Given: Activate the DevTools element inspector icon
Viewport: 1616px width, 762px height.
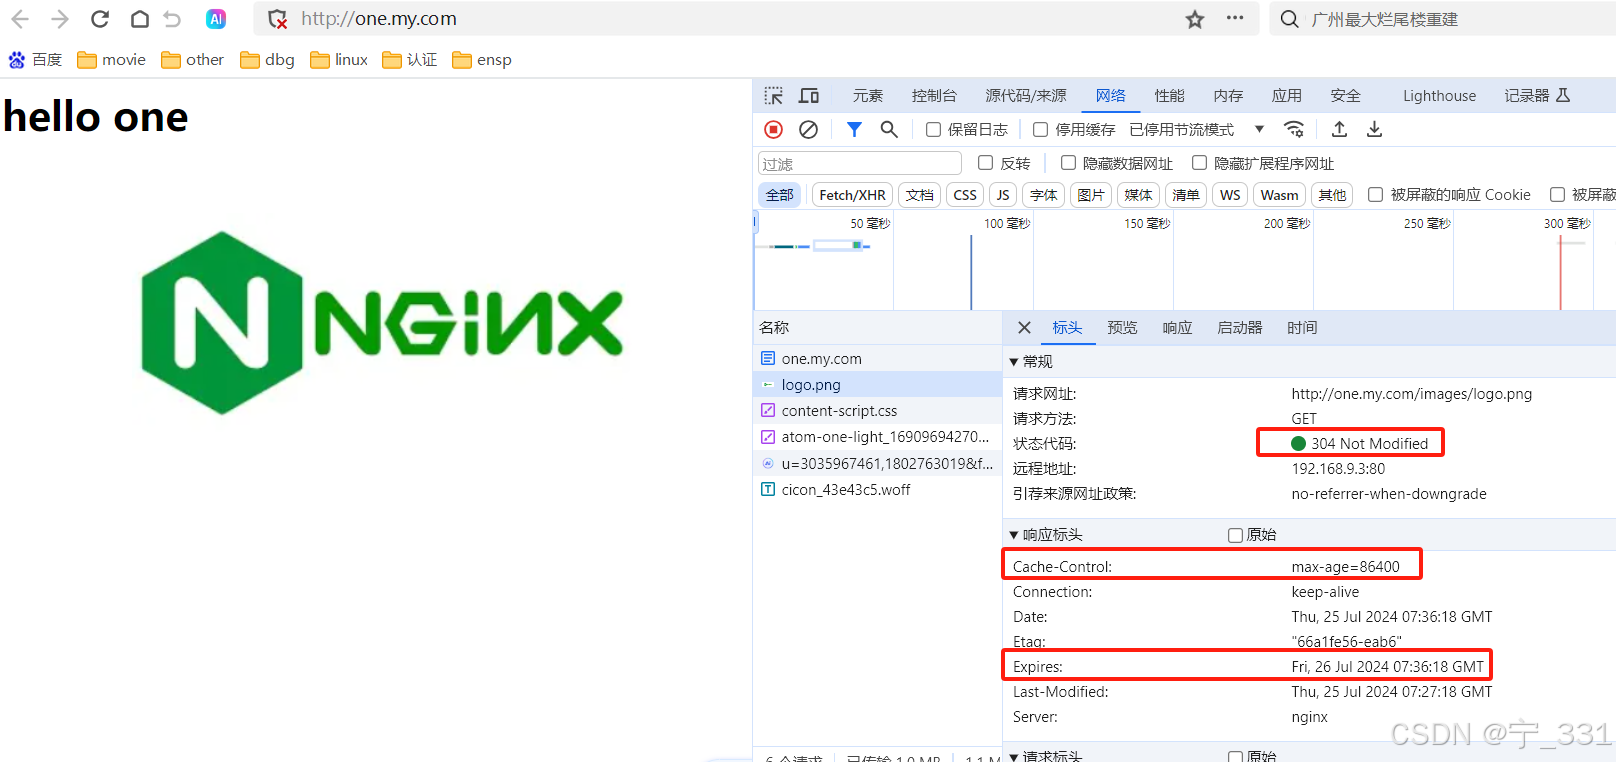Looking at the screenshot, I should 774,96.
